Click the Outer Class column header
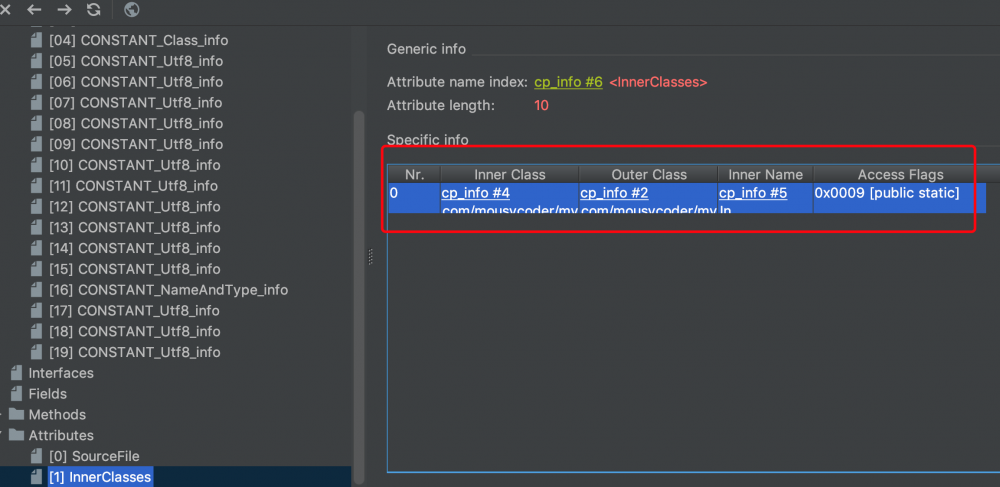The width and height of the screenshot is (1000, 487). [x=649, y=175]
